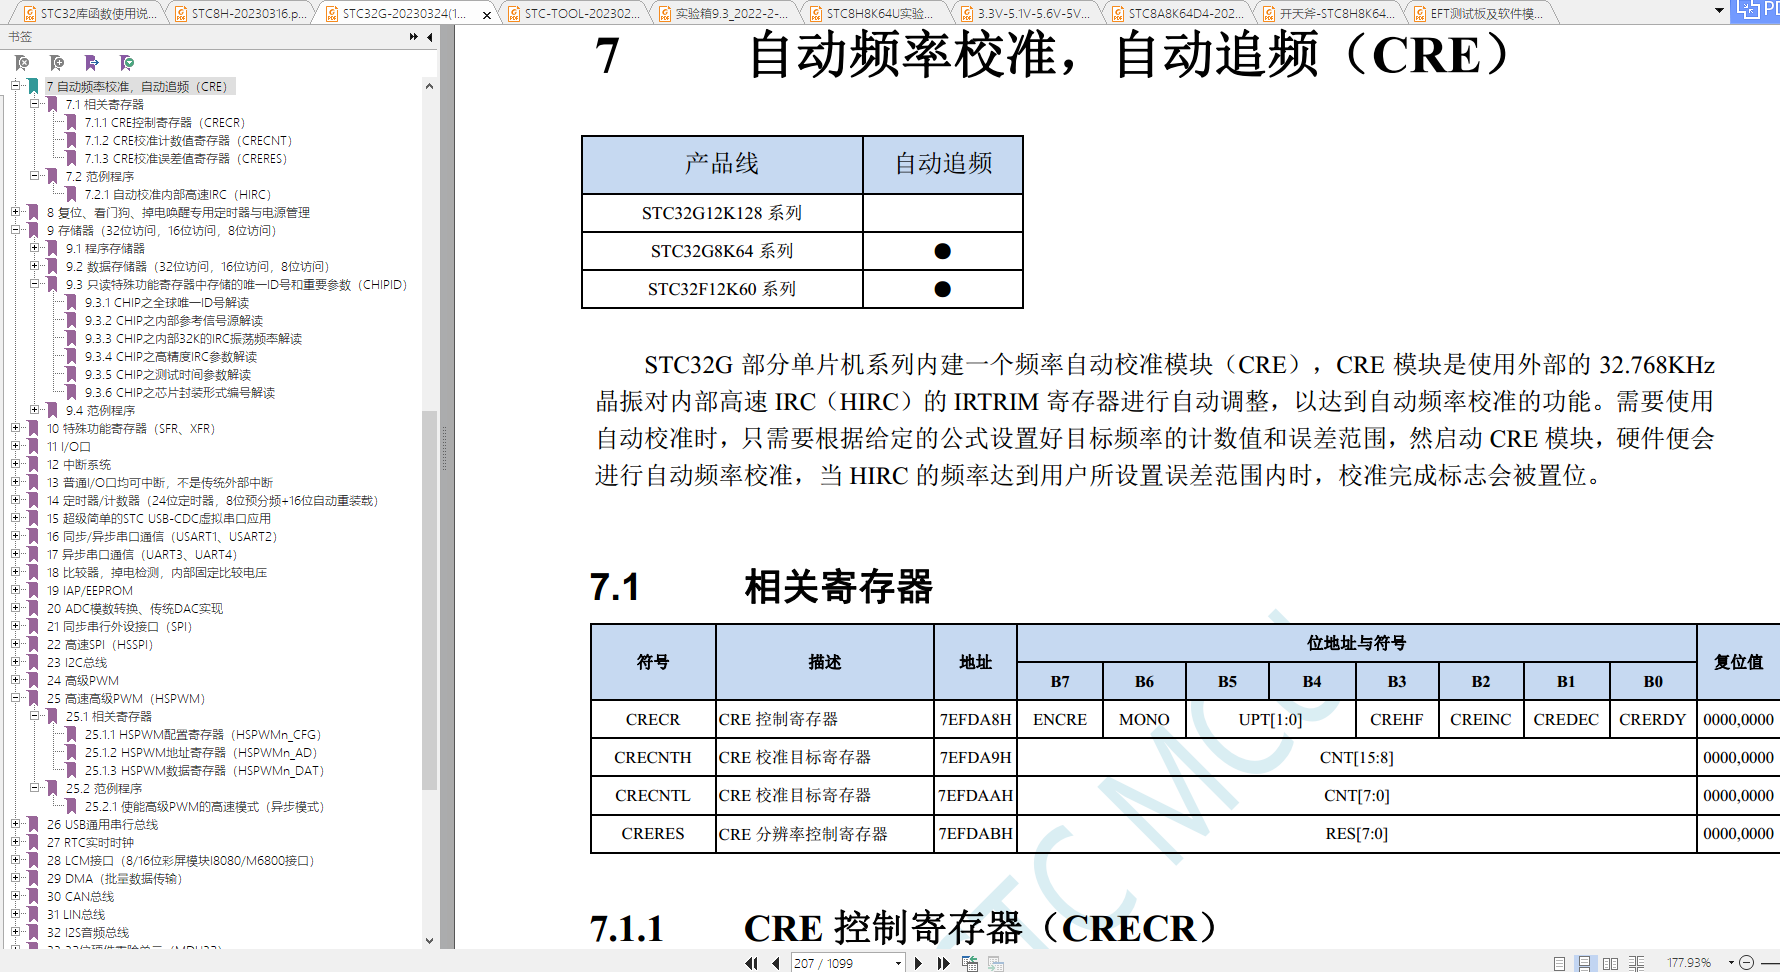Click the bookmarks scrollbar down arrow
1780x972 pixels.
[x=430, y=940]
